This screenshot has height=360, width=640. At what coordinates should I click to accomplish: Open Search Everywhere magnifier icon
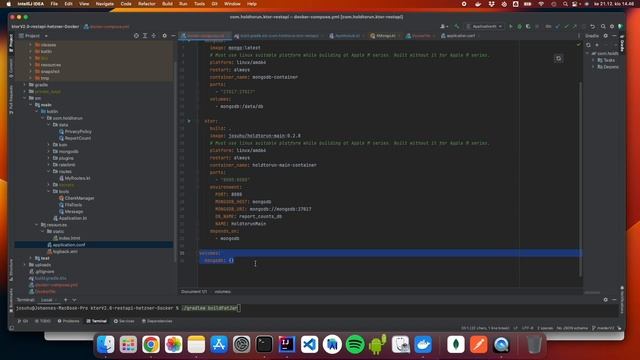point(603,27)
